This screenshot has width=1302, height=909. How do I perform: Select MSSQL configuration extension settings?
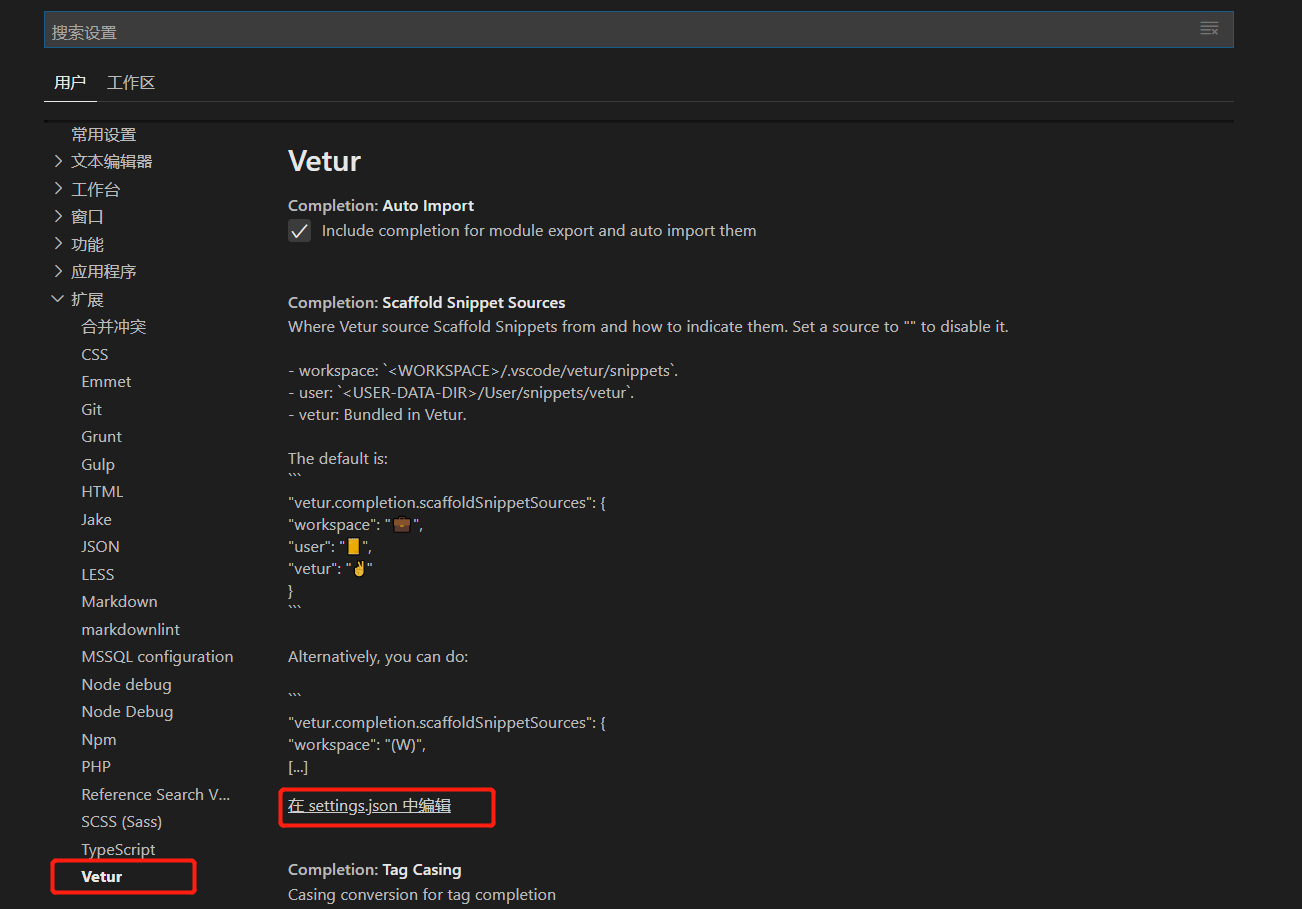coord(157,656)
